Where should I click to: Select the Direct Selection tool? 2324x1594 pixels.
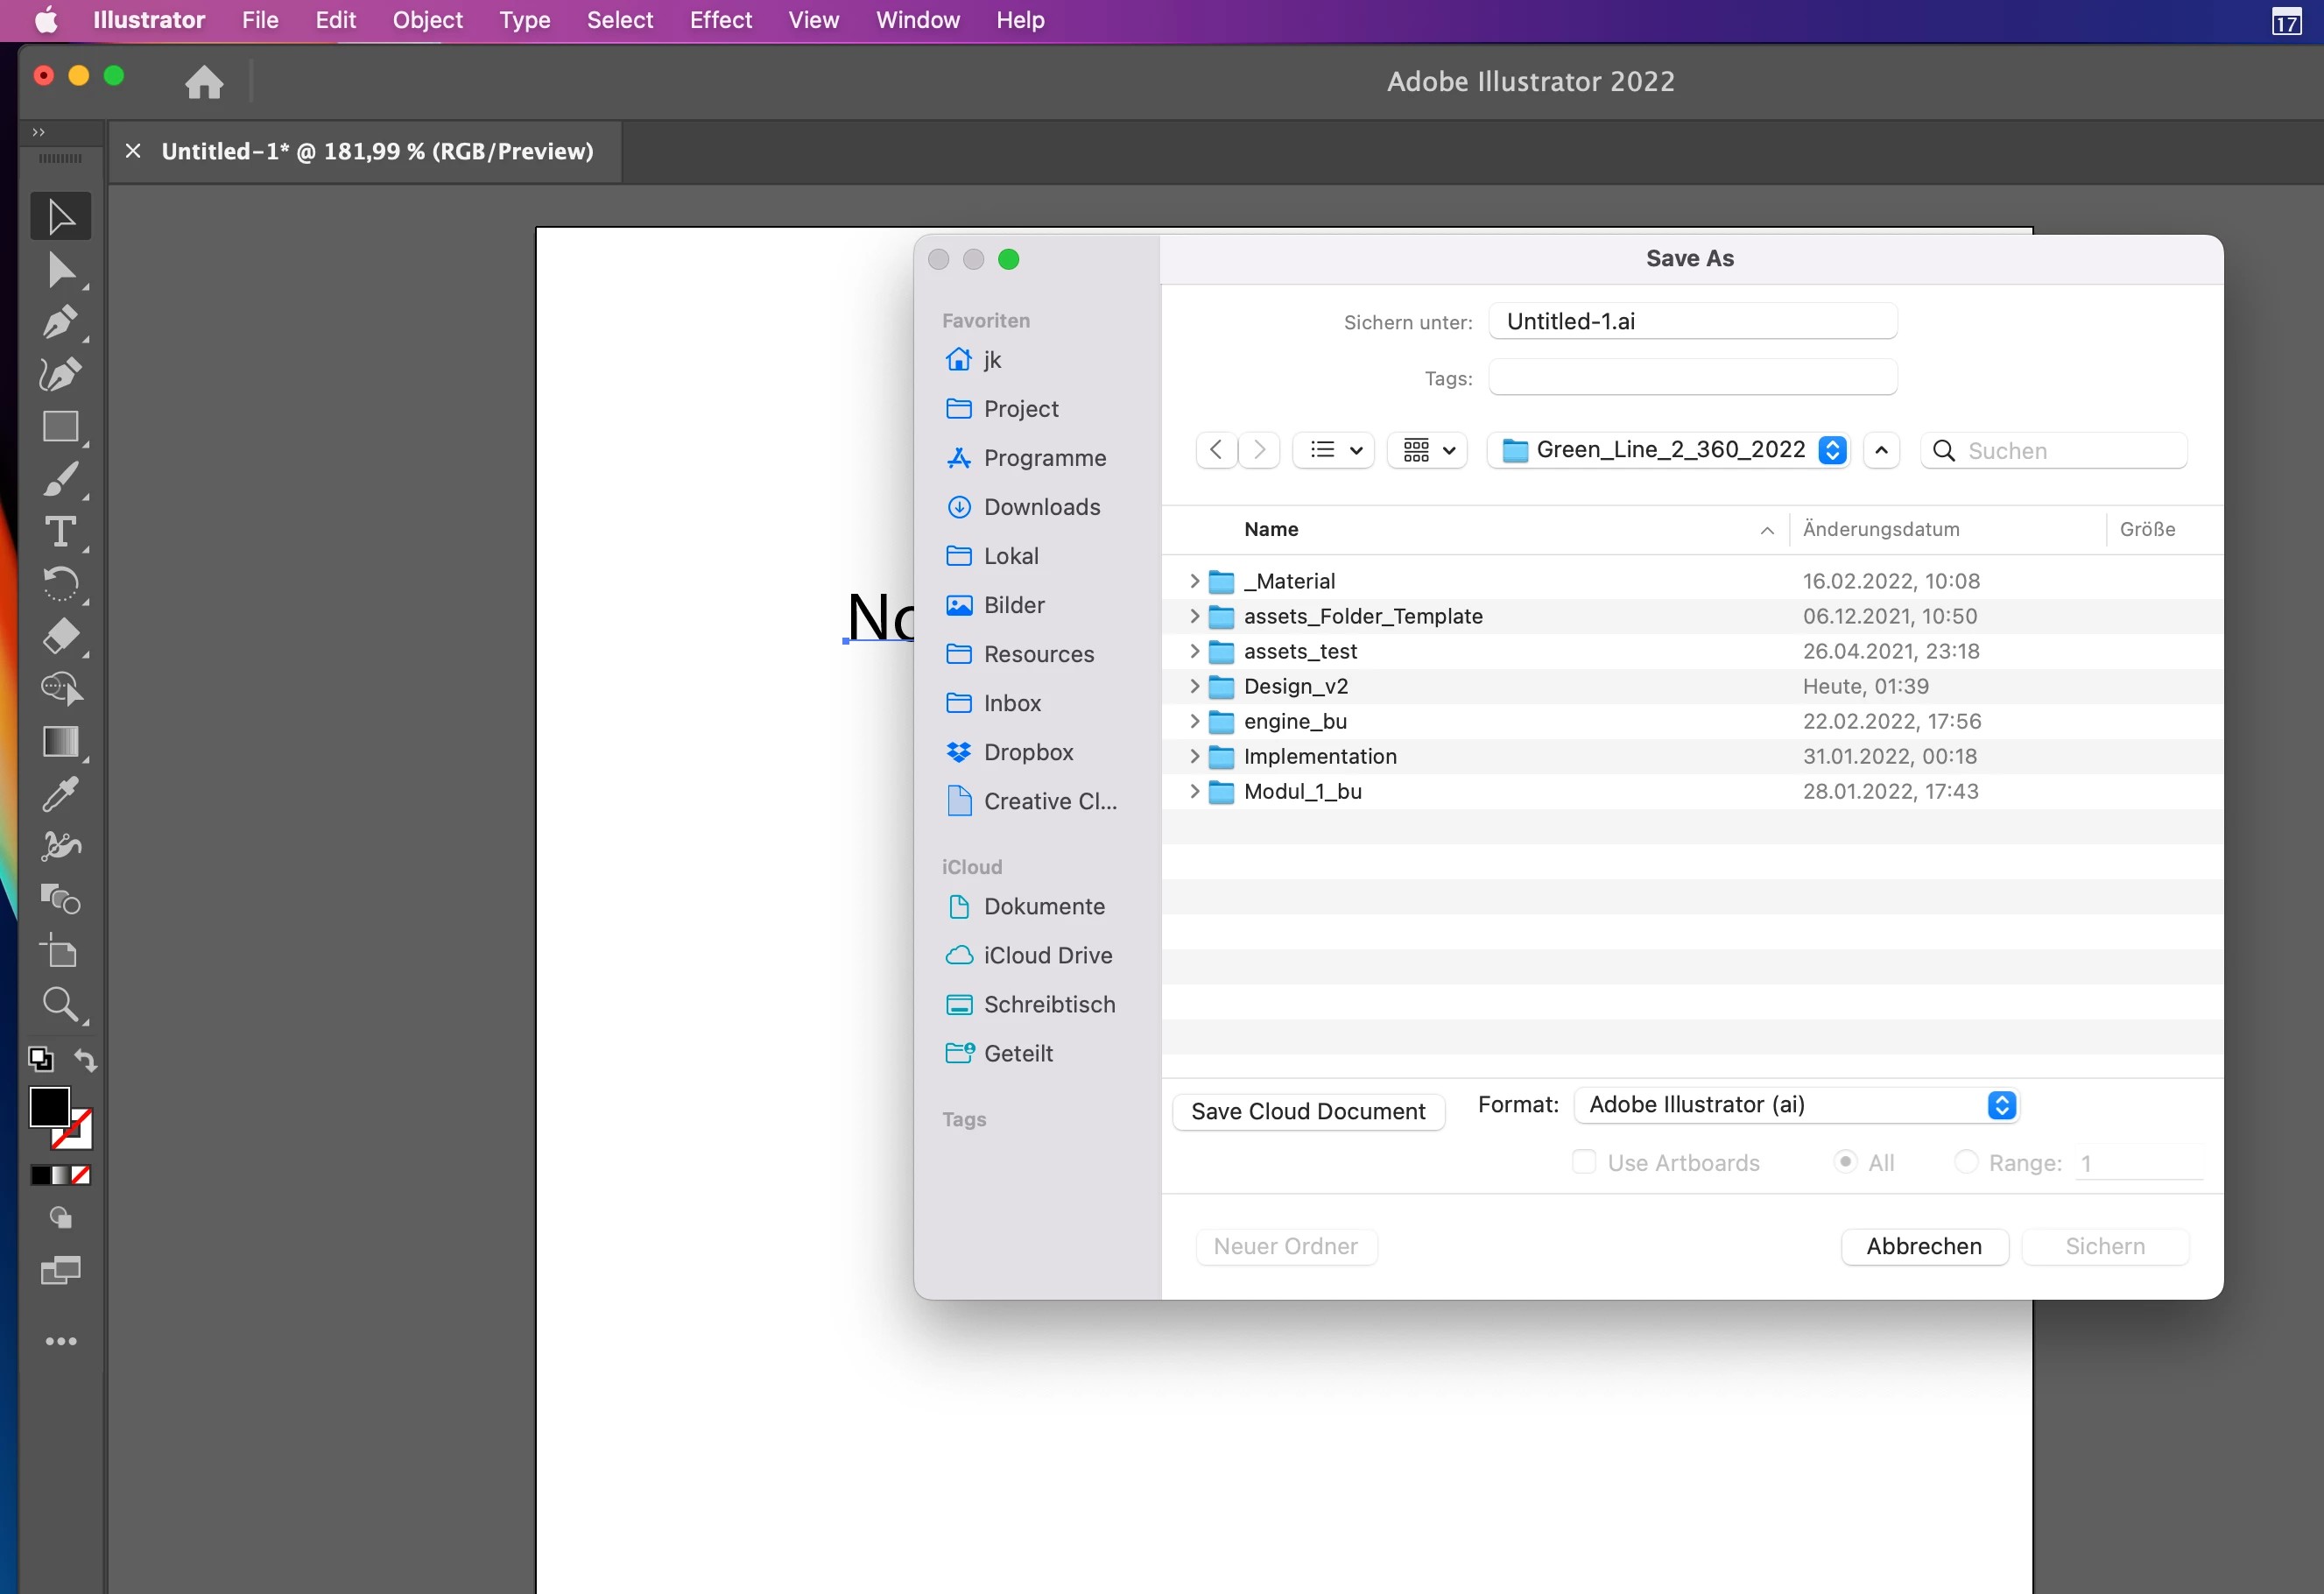[60, 270]
